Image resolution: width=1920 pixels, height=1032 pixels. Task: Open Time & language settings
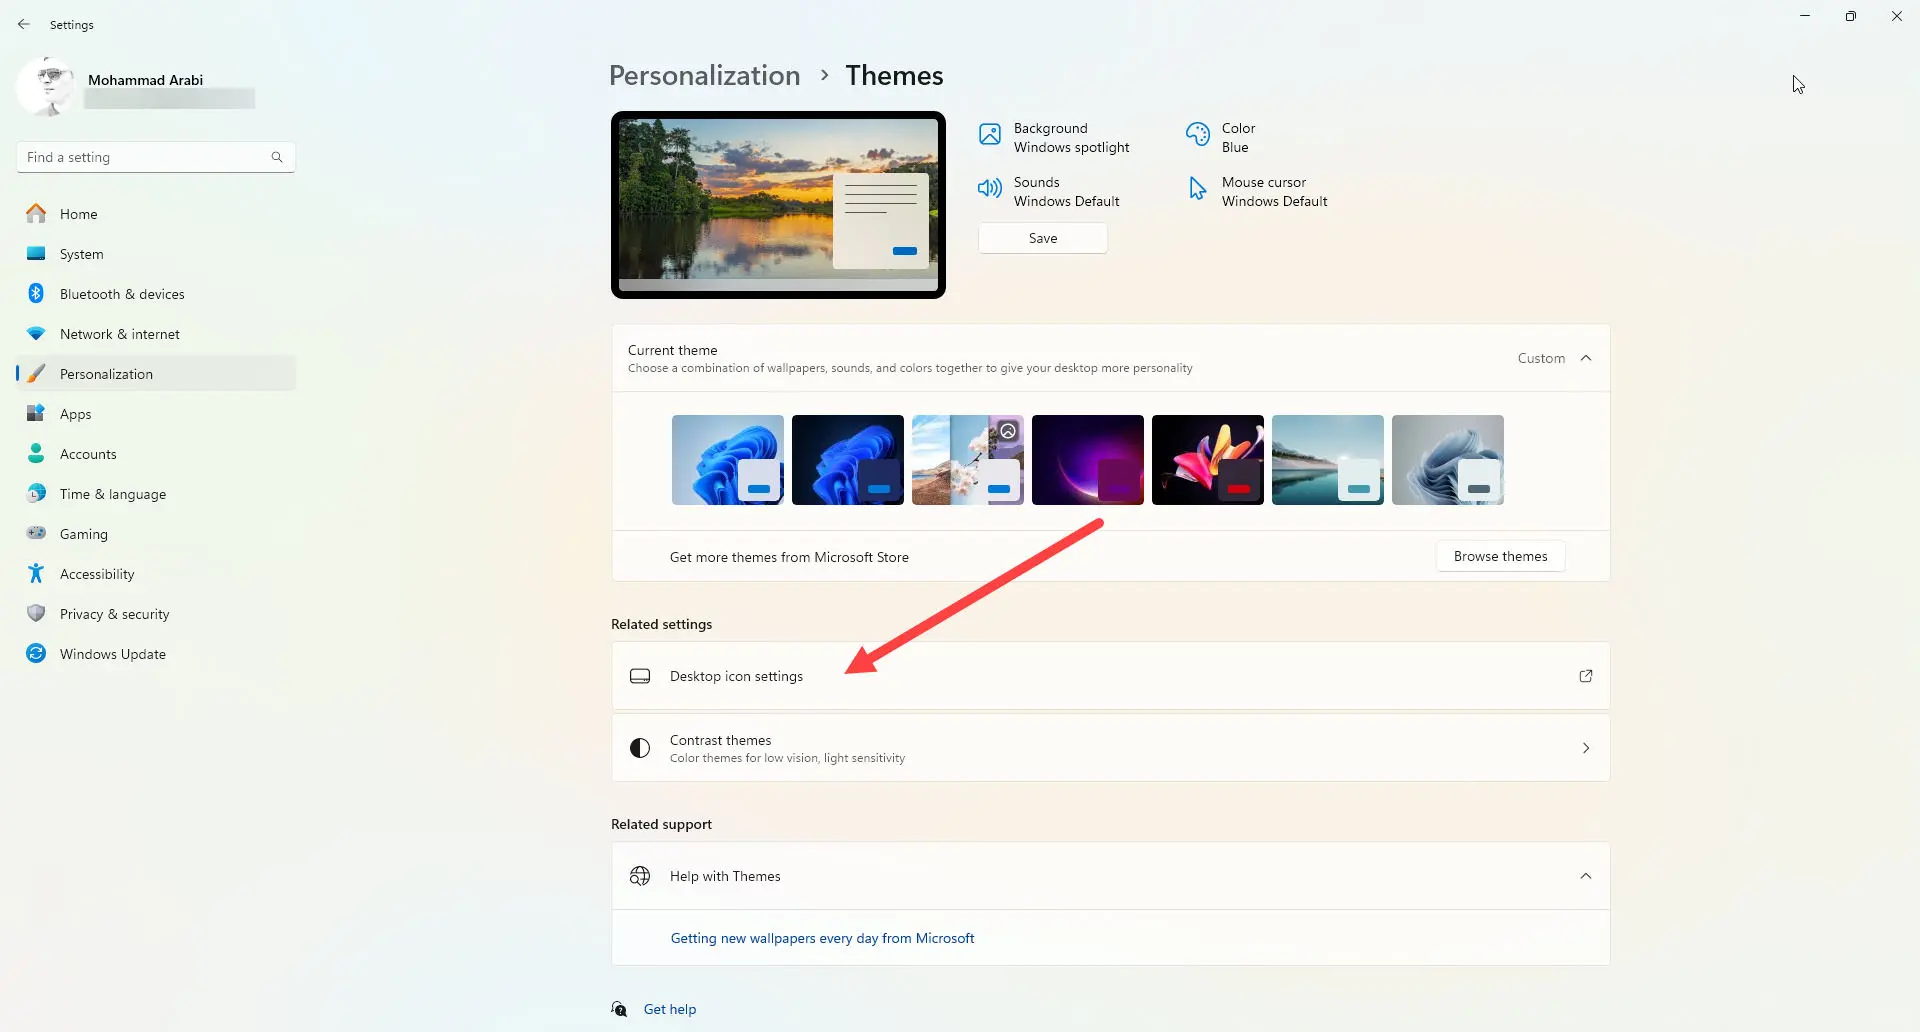[x=156, y=494]
